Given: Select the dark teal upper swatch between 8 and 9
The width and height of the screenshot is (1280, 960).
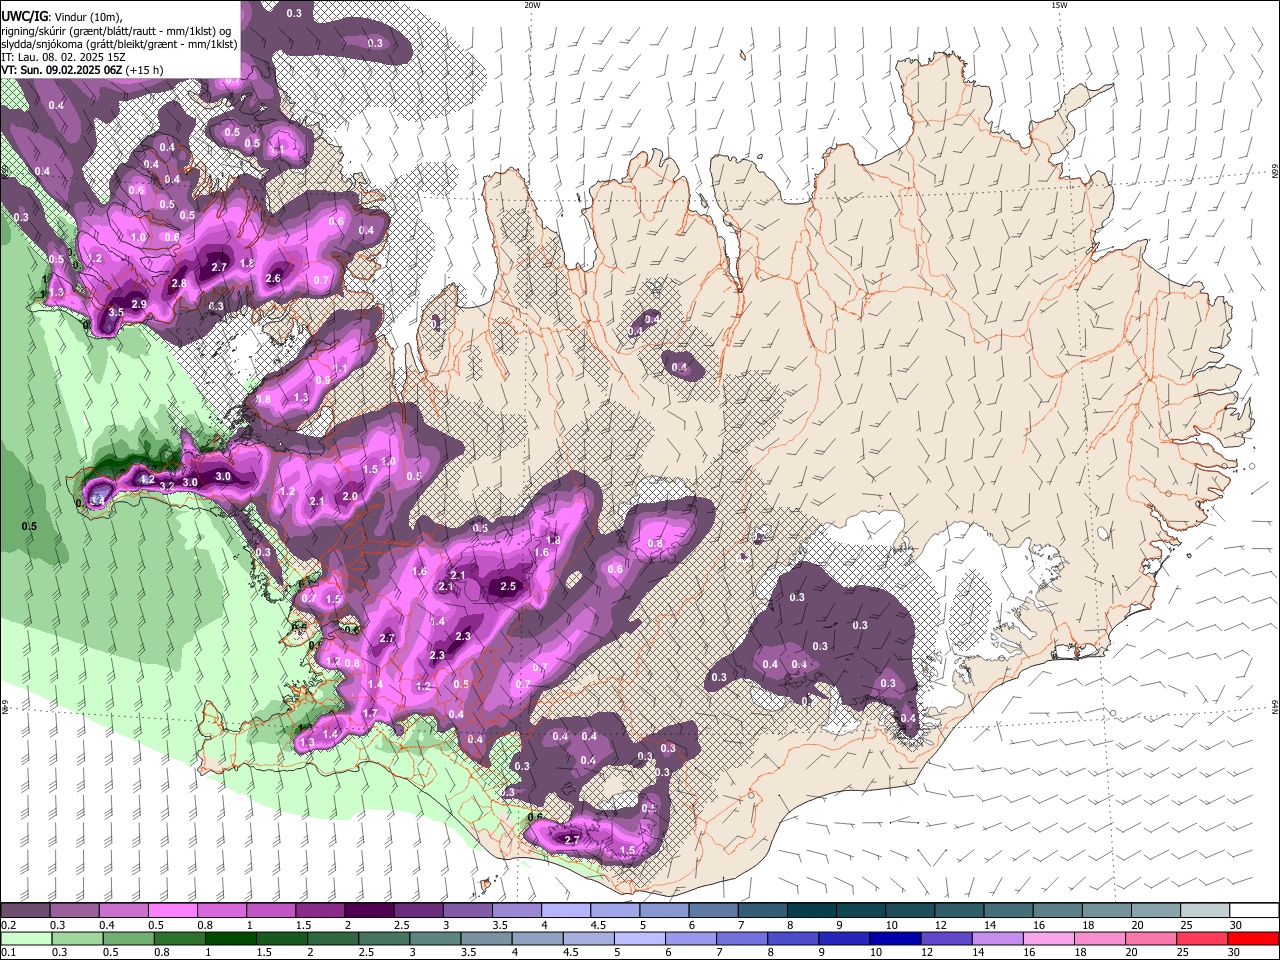Looking at the screenshot, I should 811,911.
